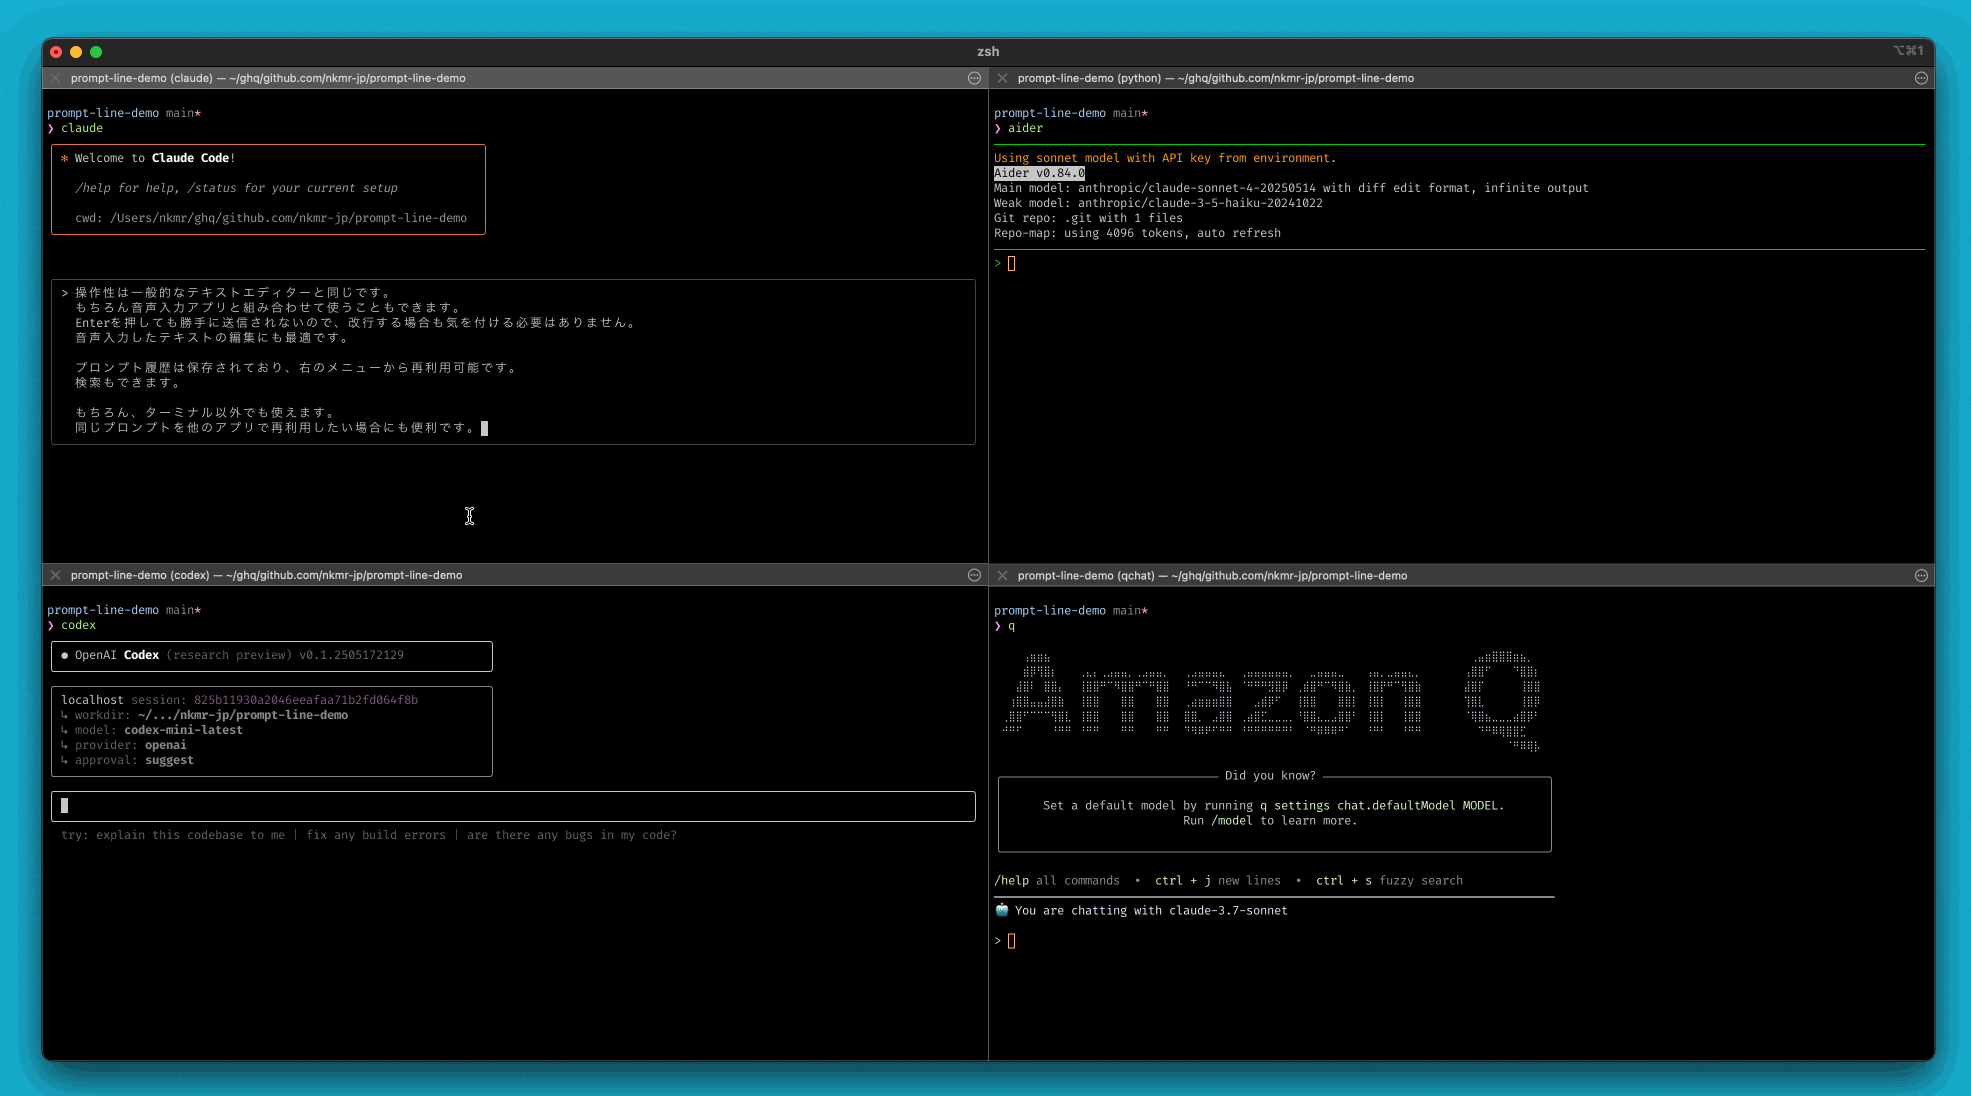Close the python aider pane X icon
Screen dimensions: 1971x1096
click(x=1002, y=78)
